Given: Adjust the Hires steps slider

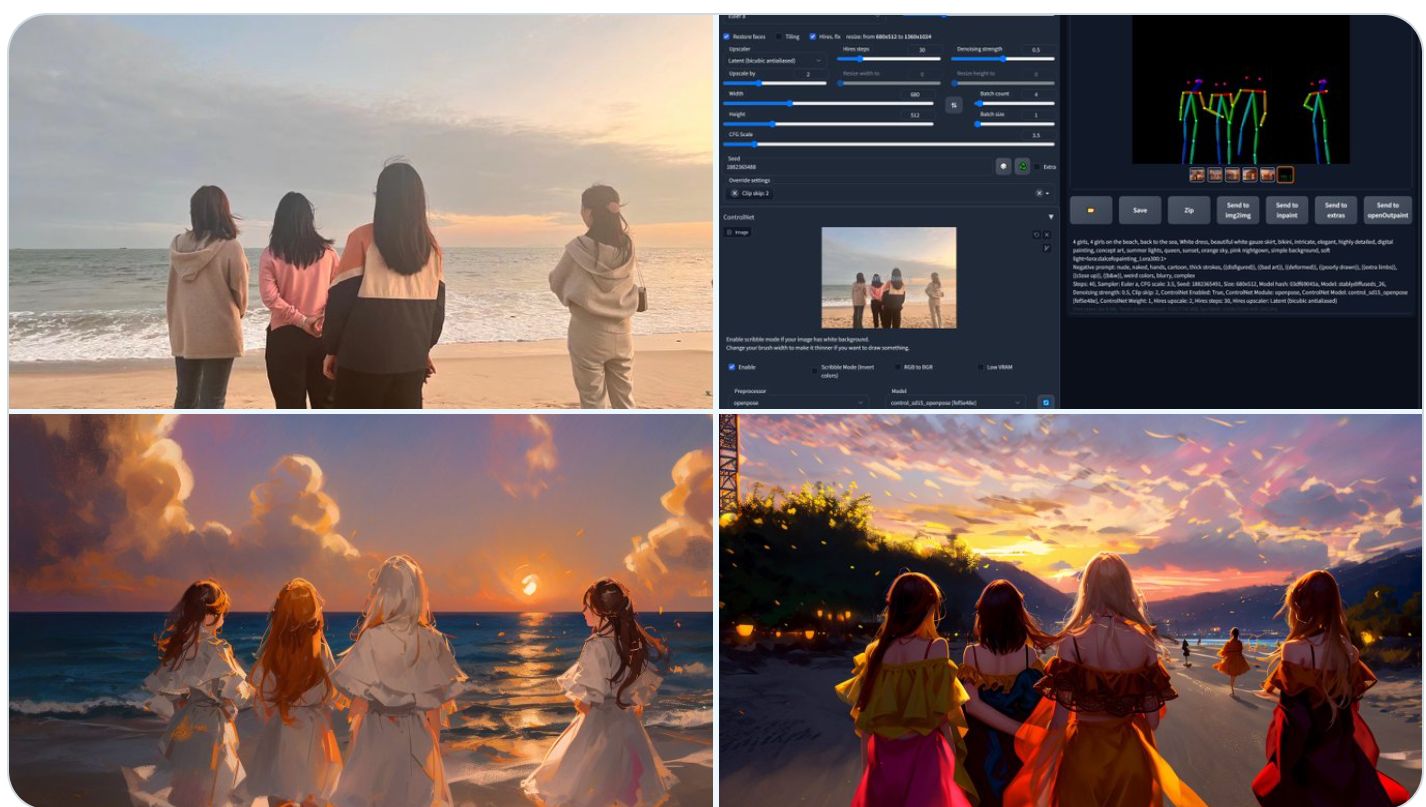Looking at the screenshot, I should 890,59.
